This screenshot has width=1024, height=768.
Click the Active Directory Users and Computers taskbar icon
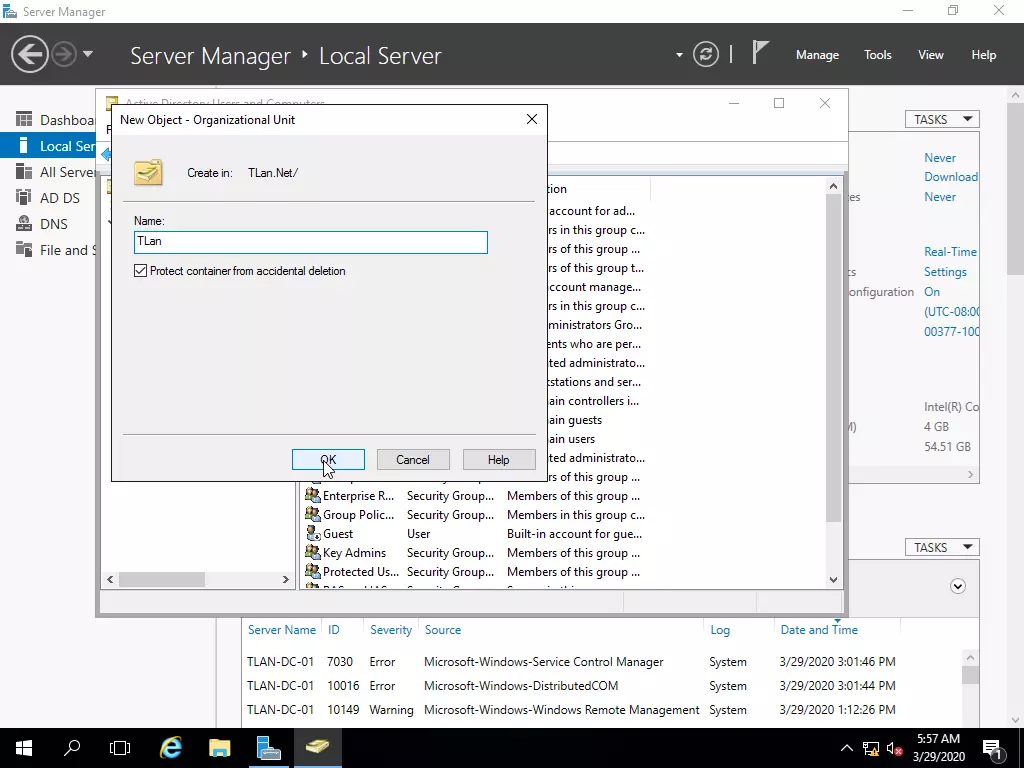[317, 748]
